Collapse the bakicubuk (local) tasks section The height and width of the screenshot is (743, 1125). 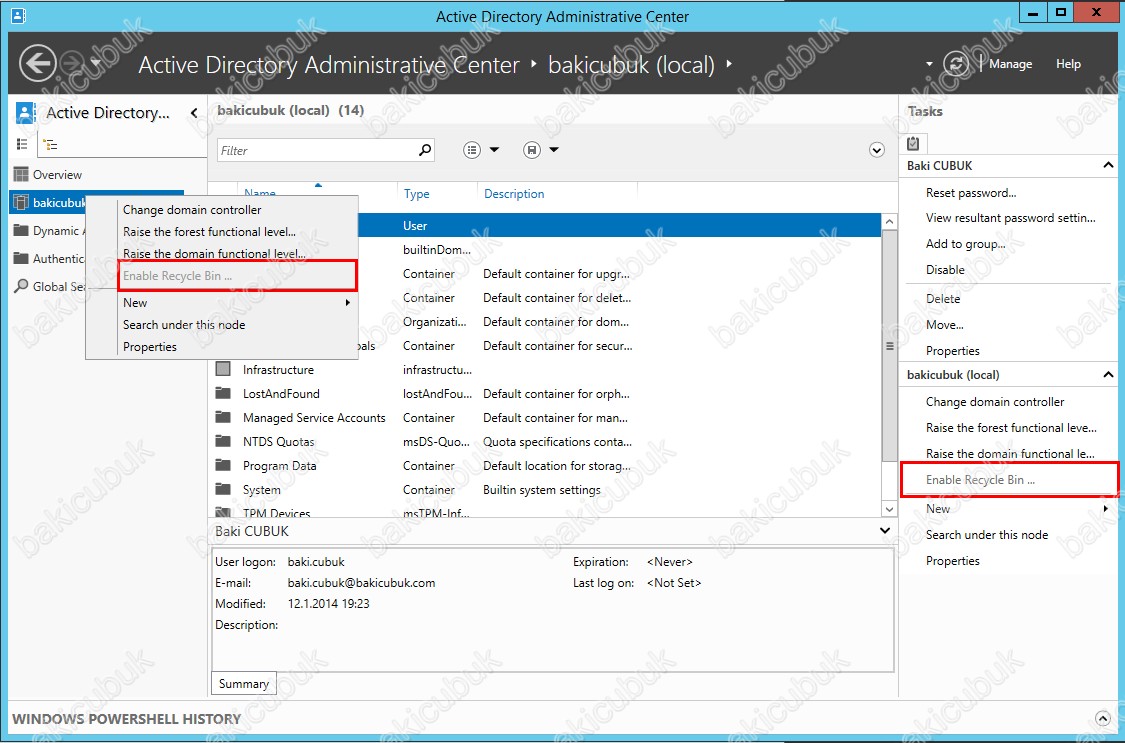(1108, 375)
